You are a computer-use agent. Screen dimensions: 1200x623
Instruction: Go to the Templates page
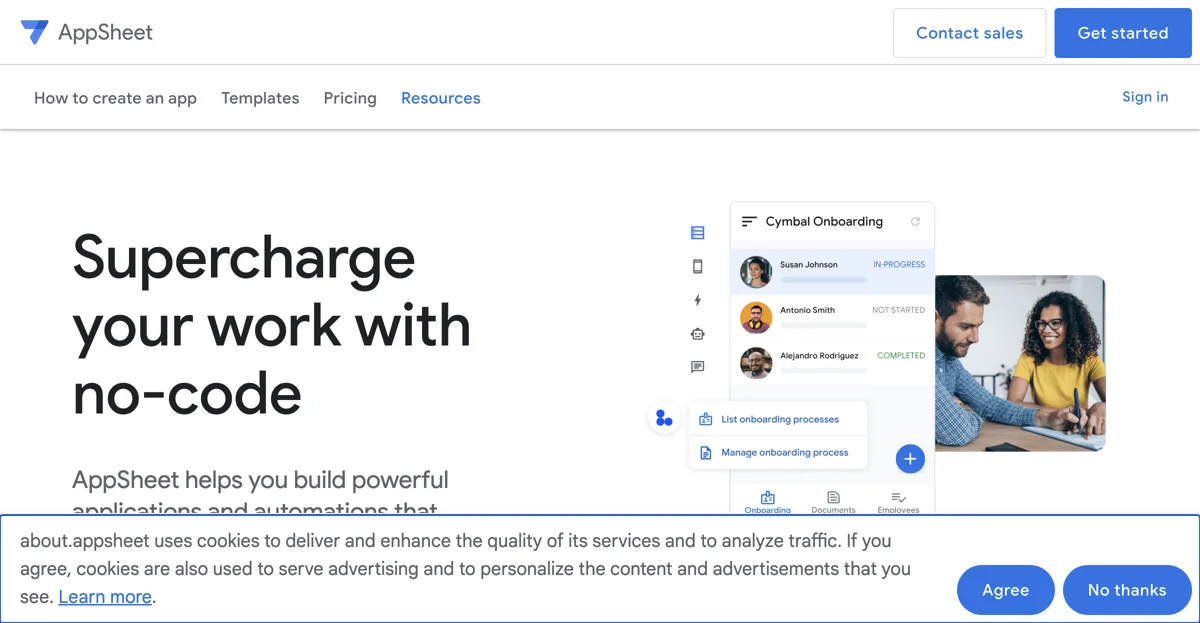coord(260,98)
